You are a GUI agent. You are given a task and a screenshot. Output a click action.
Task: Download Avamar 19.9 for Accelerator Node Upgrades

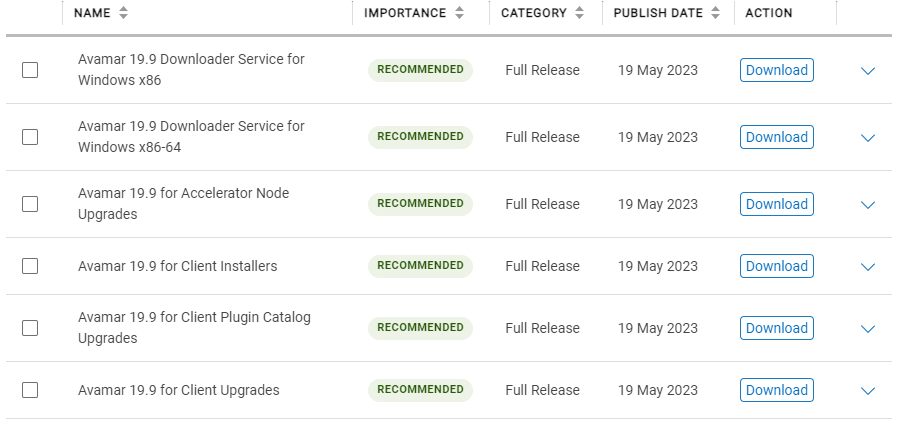[x=776, y=204]
